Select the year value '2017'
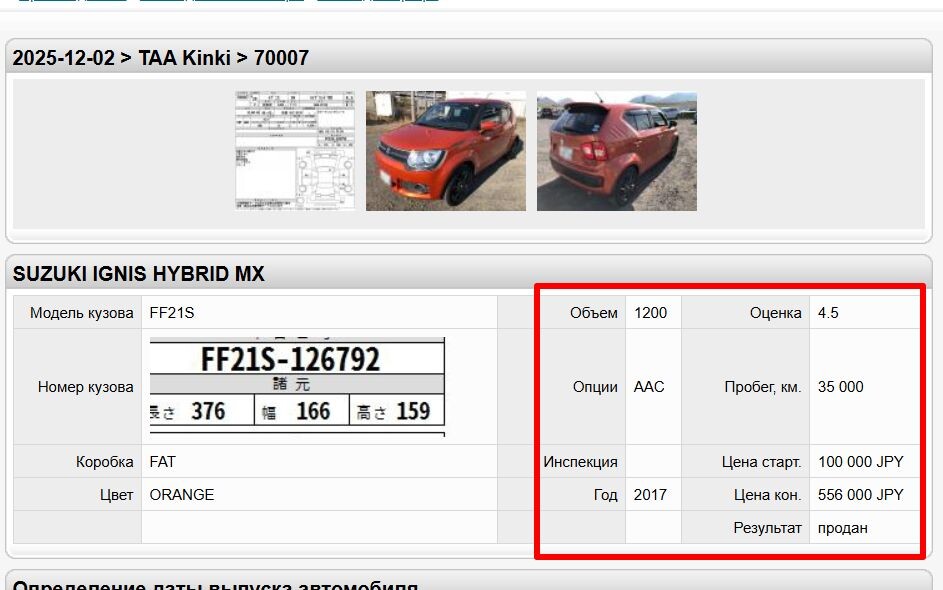 [650, 495]
